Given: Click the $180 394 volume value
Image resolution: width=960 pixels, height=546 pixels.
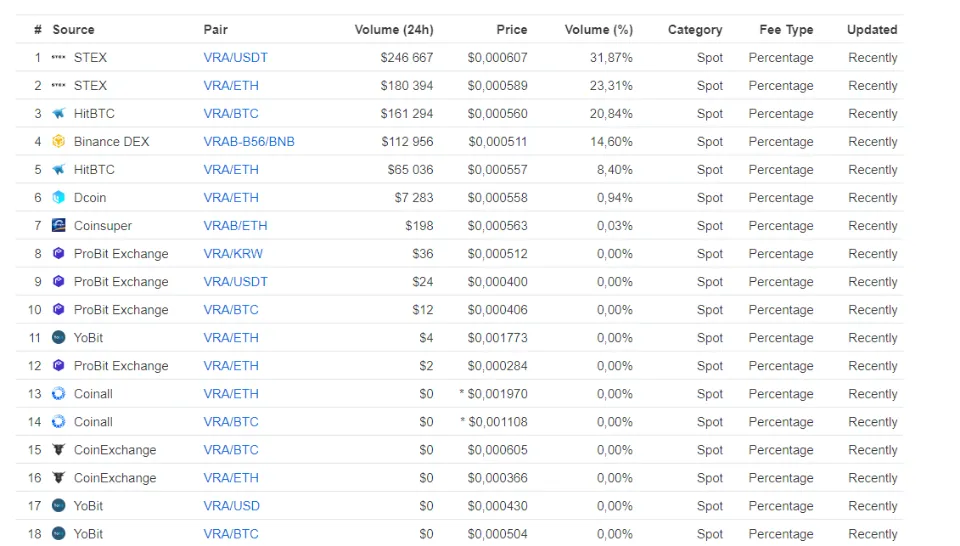Looking at the screenshot, I should click(x=407, y=86).
